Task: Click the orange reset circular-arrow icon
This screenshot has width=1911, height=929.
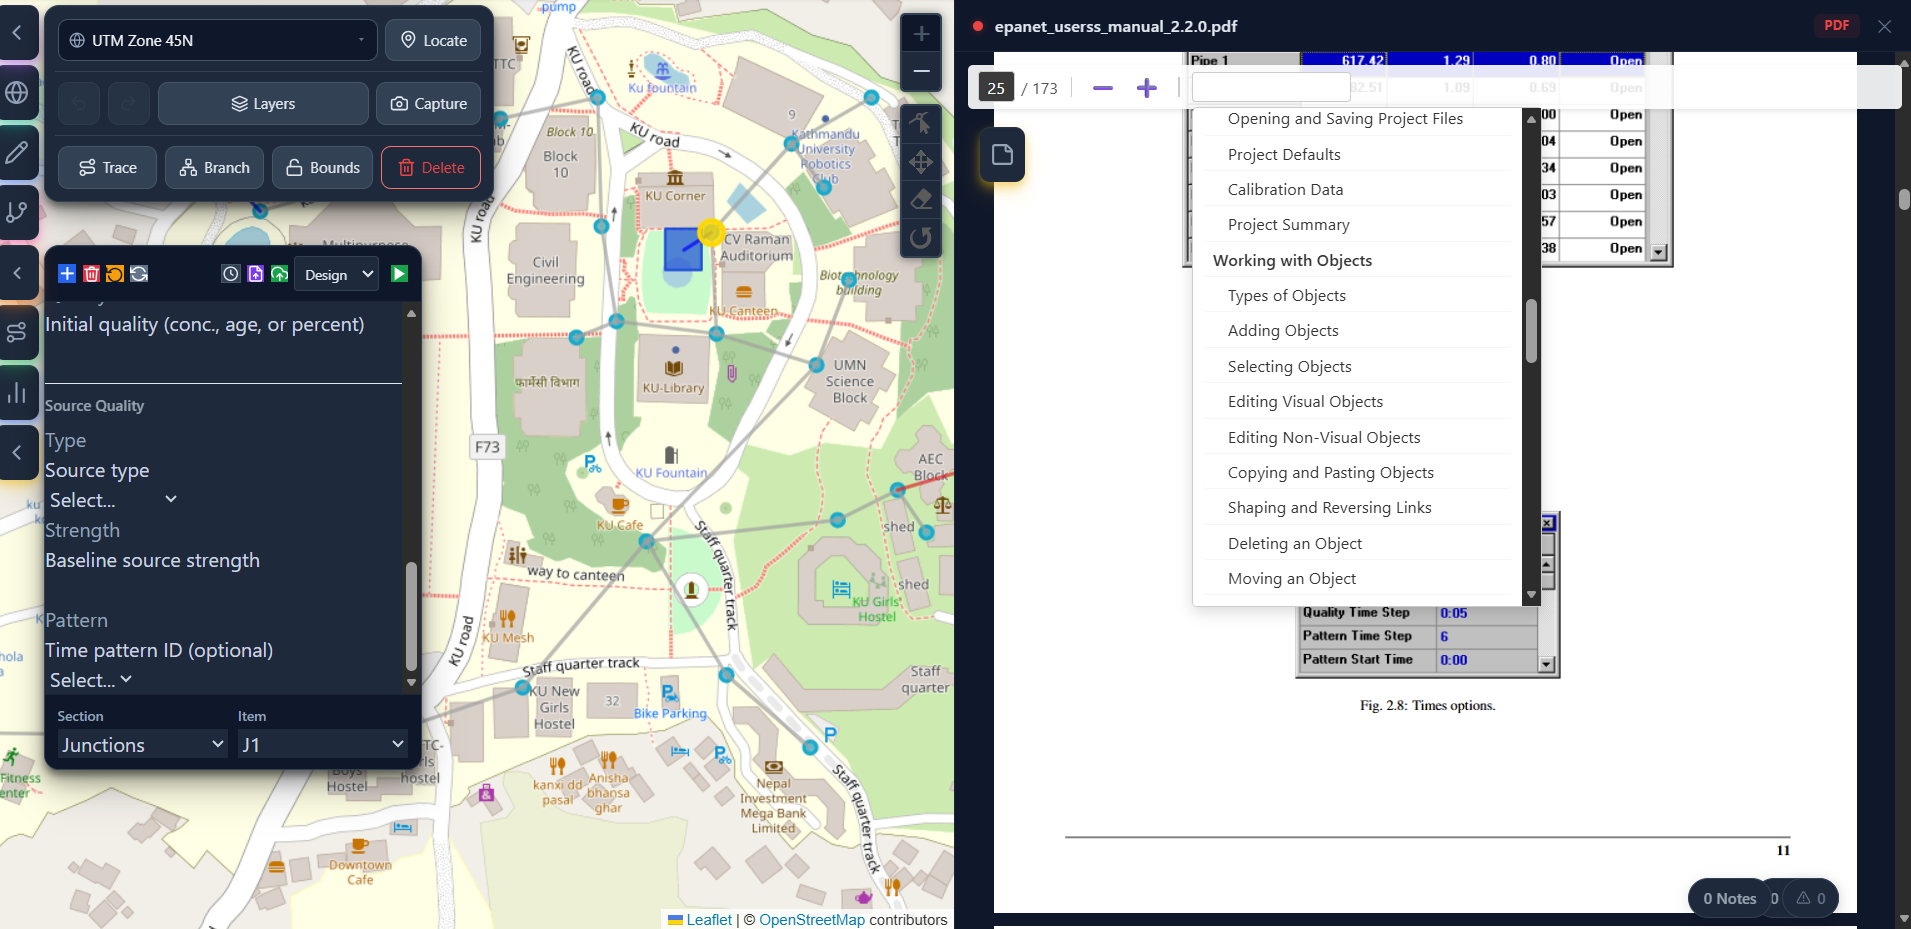Action: click(115, 274)
